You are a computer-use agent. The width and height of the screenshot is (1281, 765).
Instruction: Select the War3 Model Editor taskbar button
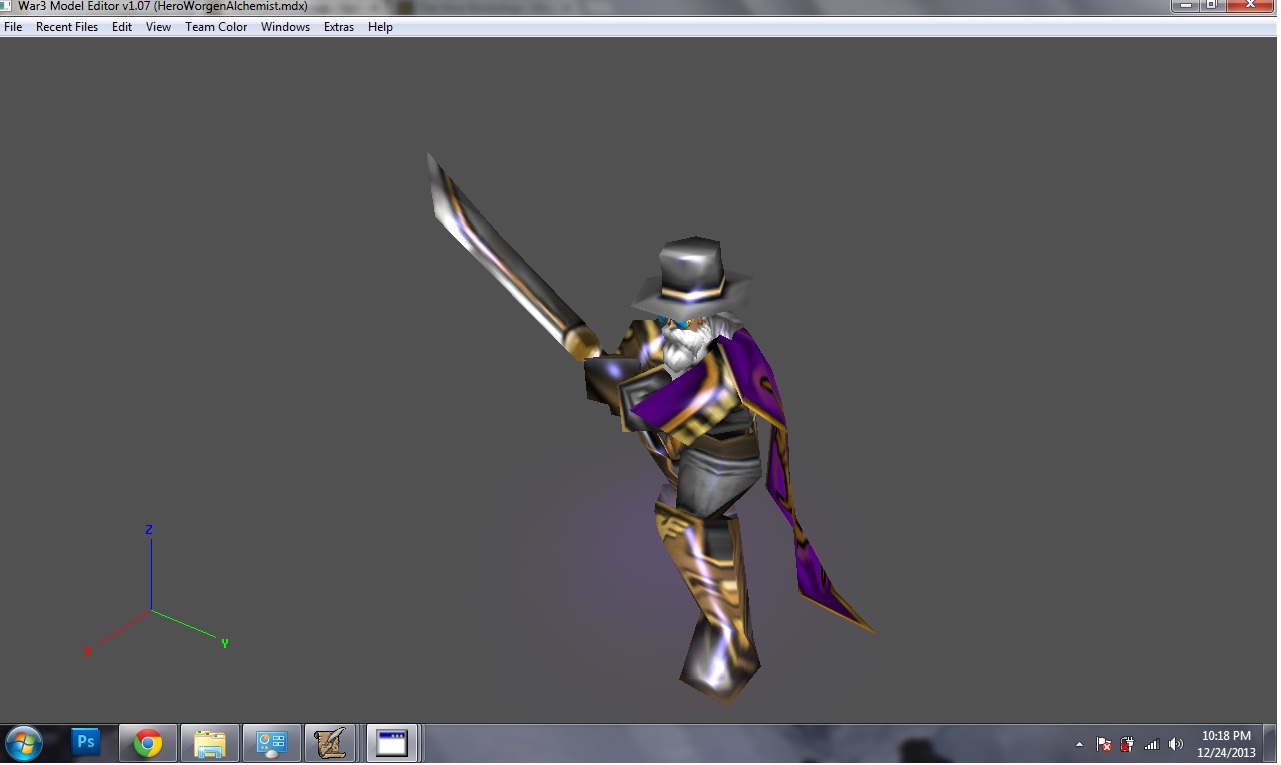click(391, 744)
